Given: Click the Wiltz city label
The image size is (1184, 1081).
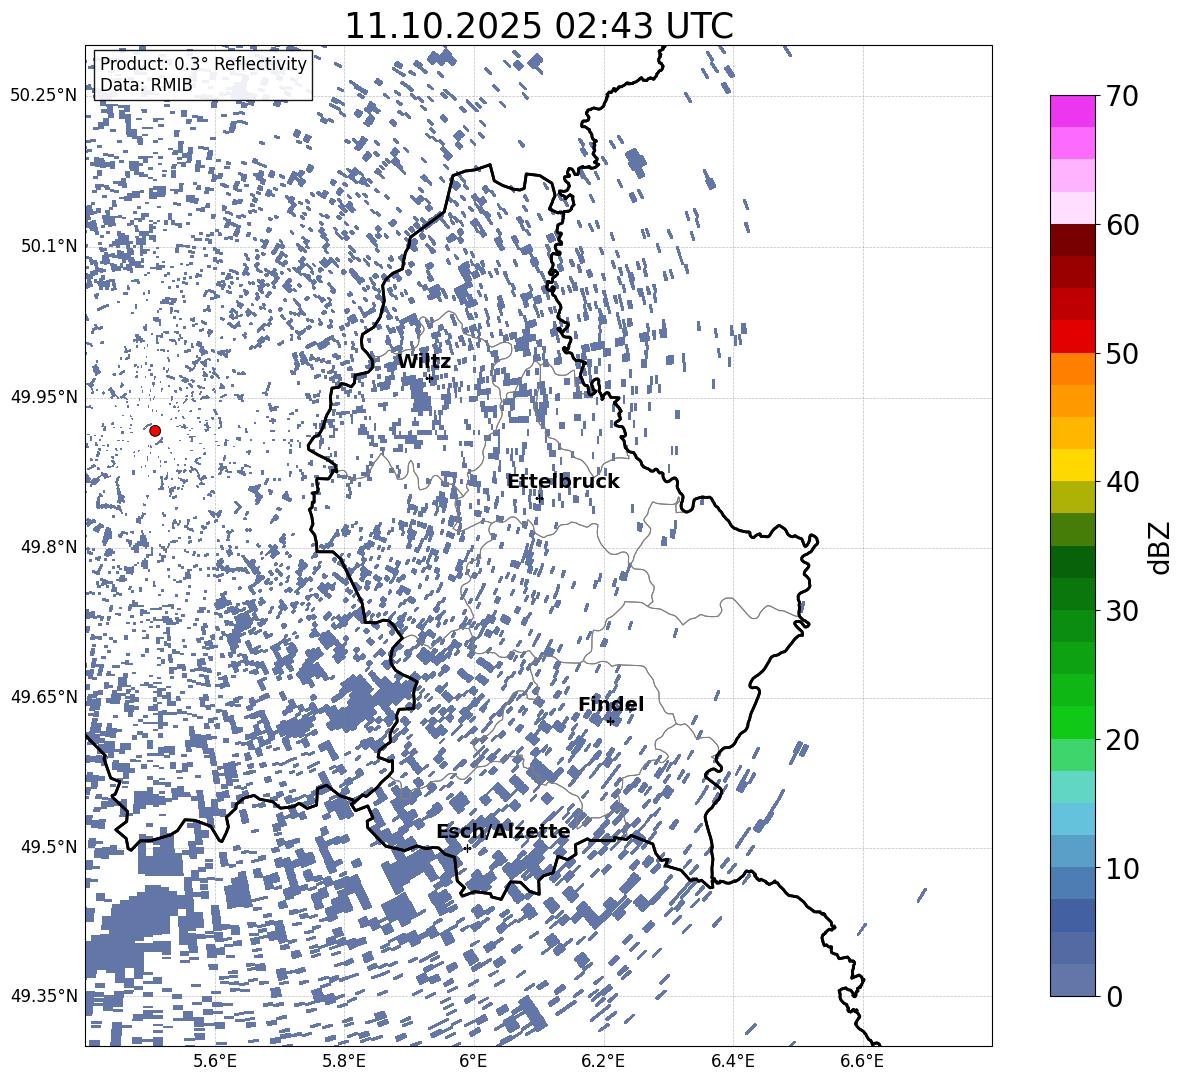Looking at the screenshot, I should click(424, 362).
